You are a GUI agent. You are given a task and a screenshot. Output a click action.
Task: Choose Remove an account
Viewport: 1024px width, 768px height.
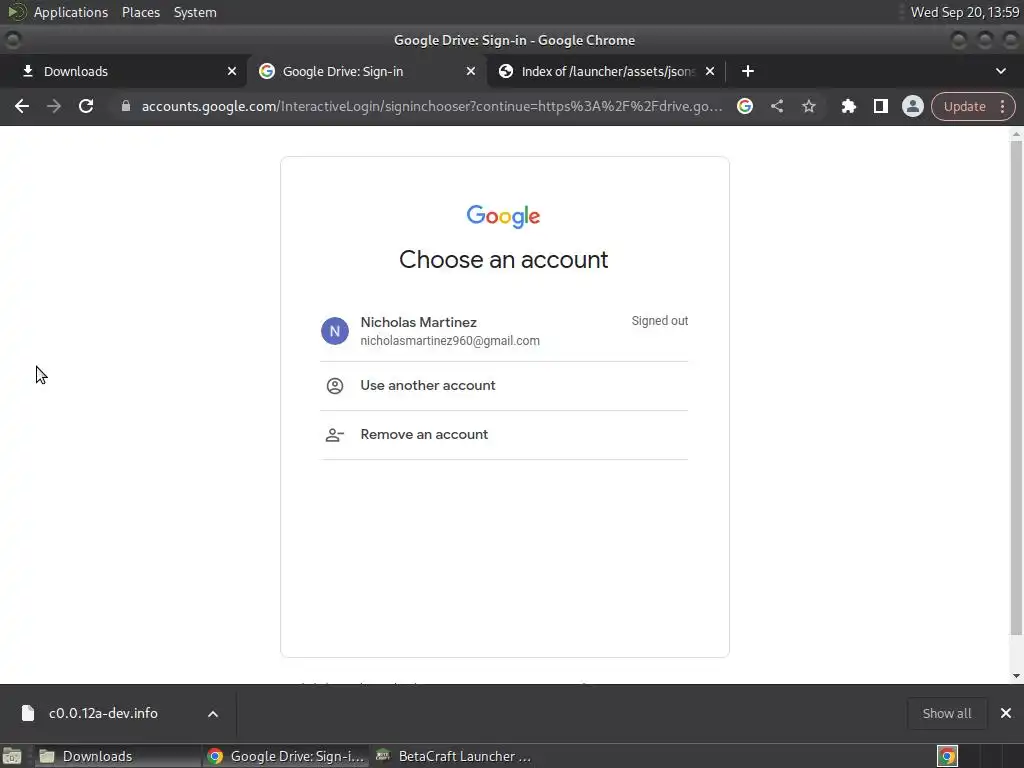point(504,435)
